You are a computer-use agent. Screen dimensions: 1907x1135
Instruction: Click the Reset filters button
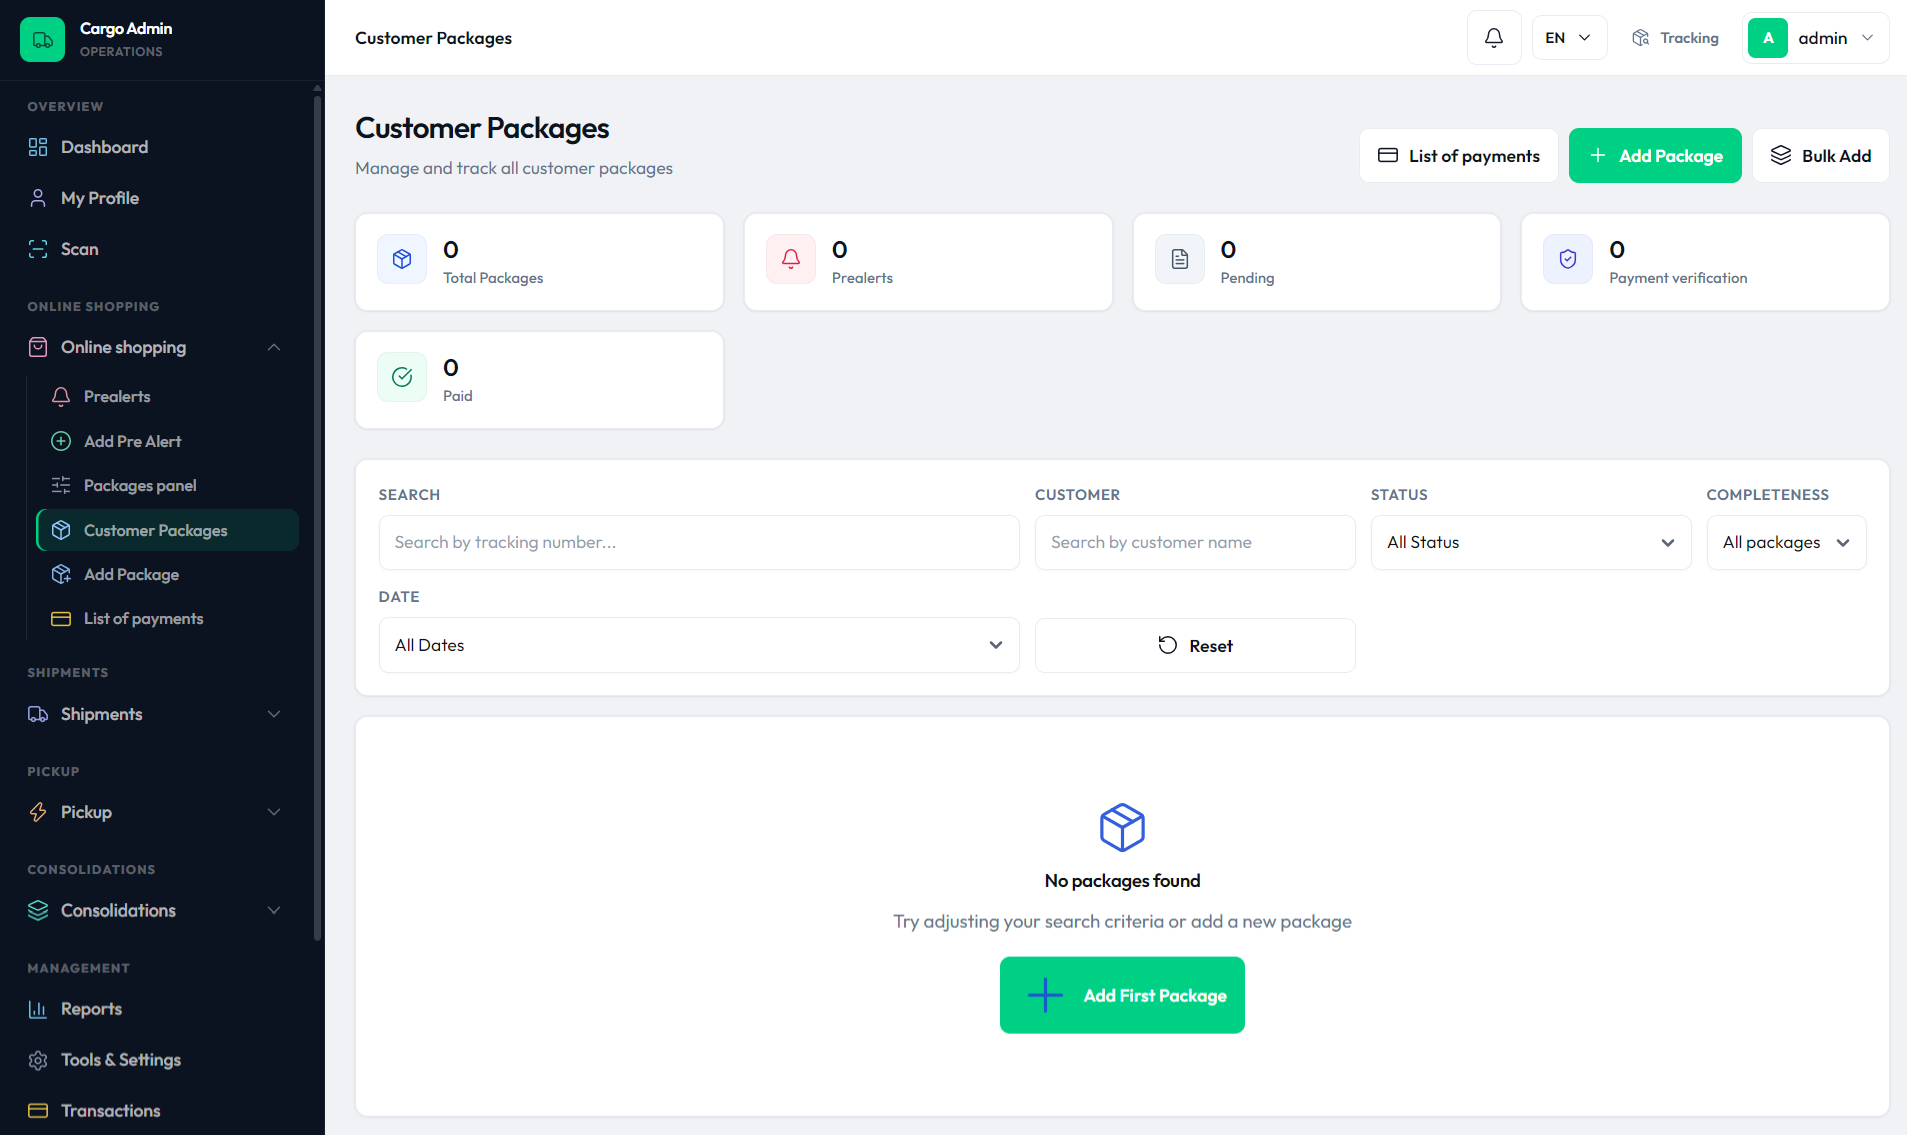(x=1195, y=646)
